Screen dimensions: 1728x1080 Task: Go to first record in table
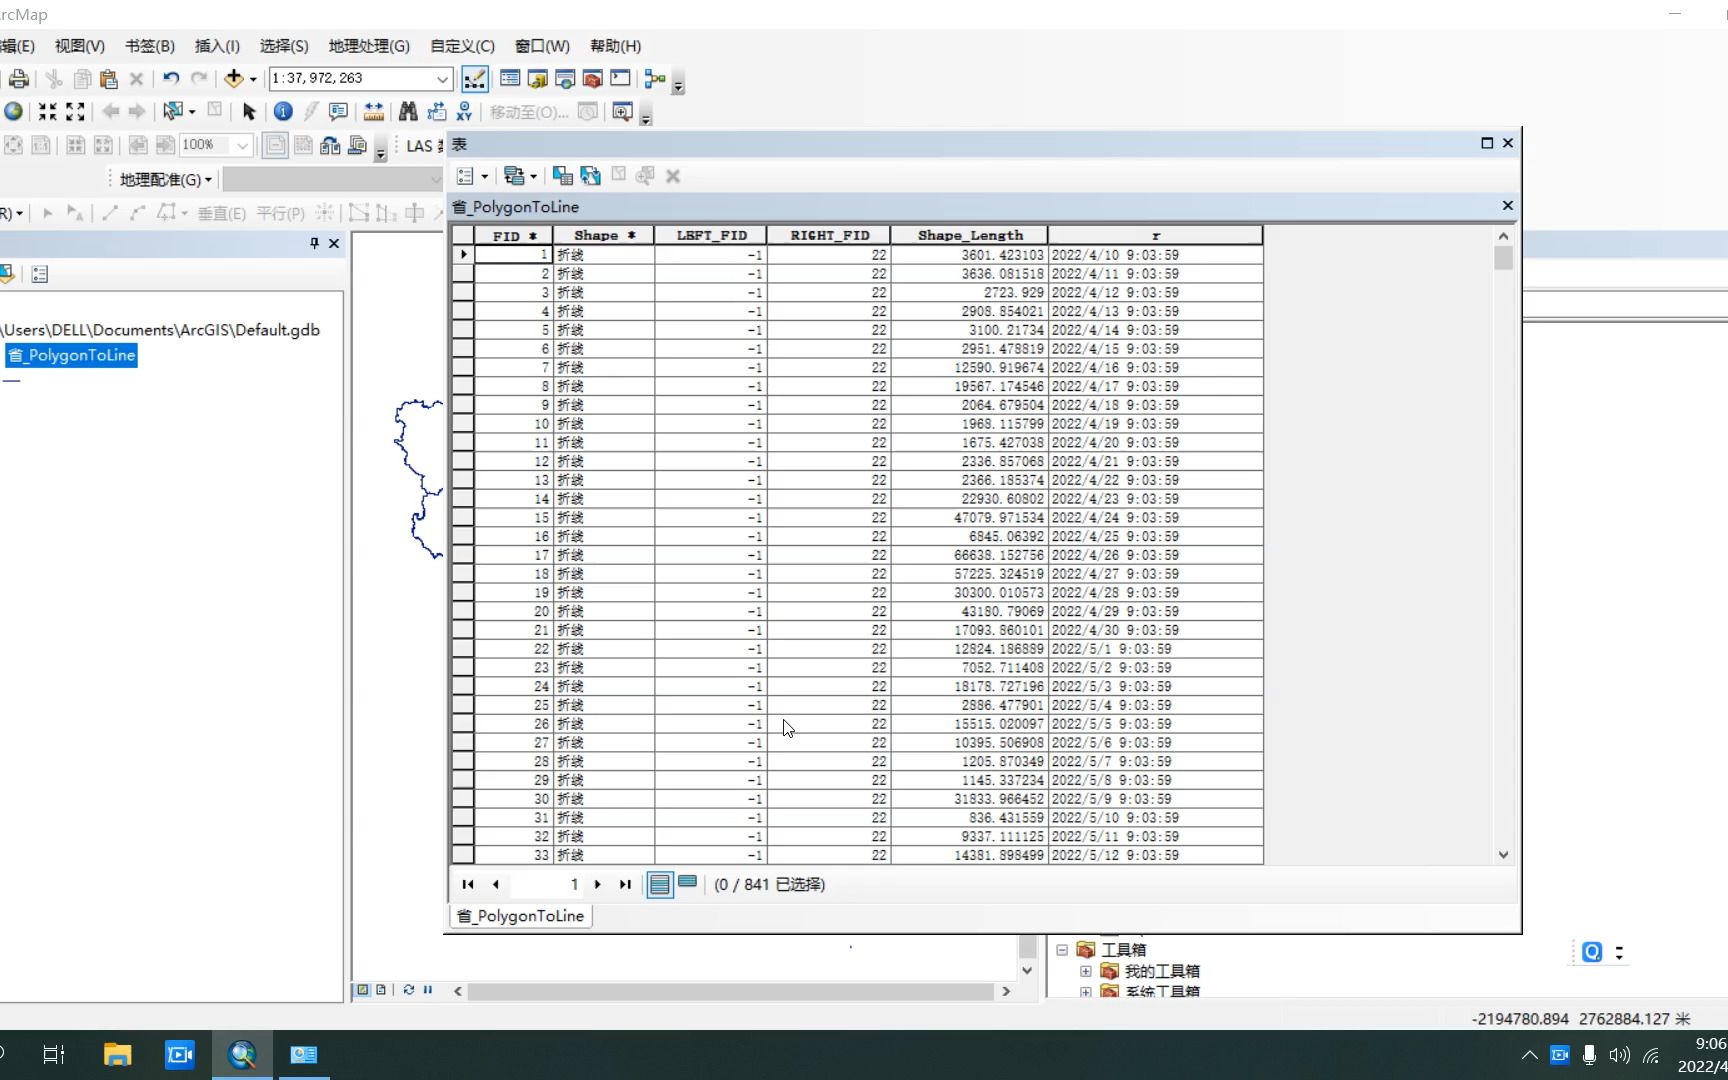pyautogui.click(x=468, y=884)
